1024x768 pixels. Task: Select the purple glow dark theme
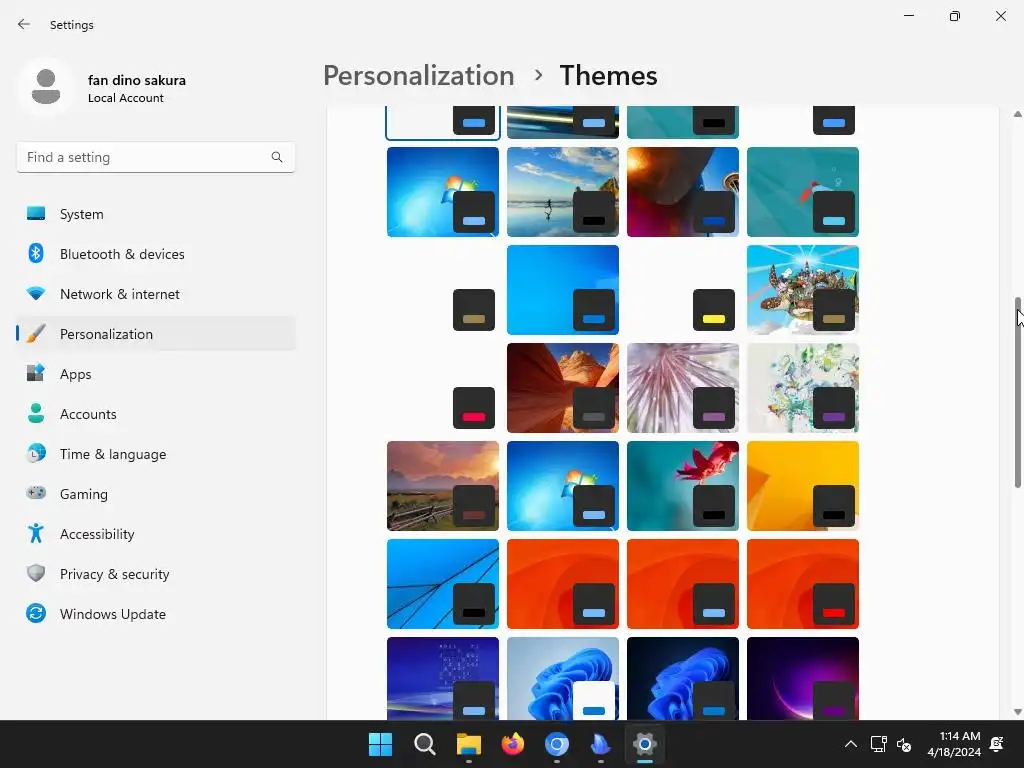pyautogui.click(x=803, y=679)
